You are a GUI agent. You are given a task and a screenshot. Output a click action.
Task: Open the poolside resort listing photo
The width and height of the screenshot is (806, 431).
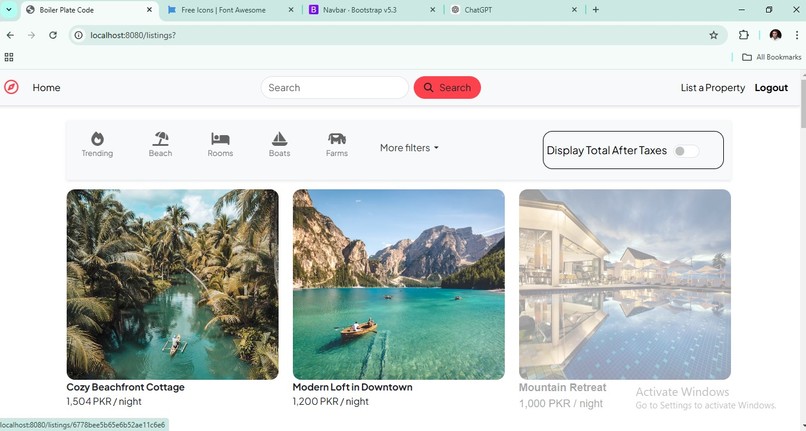625,284
